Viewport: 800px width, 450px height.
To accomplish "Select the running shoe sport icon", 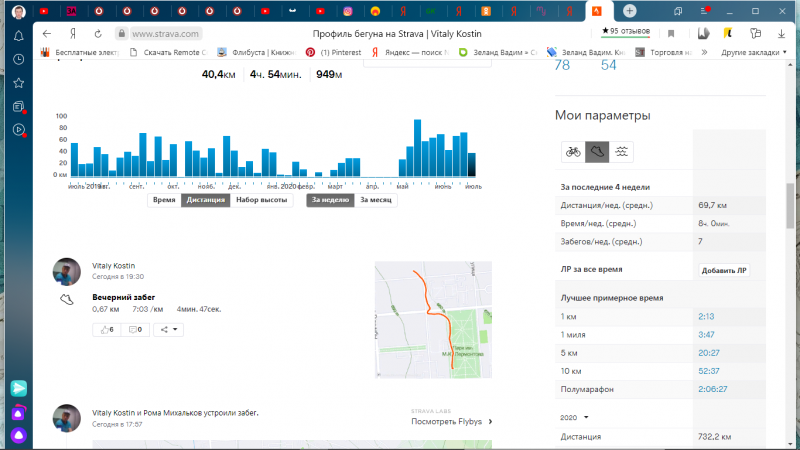I will 597,152.
